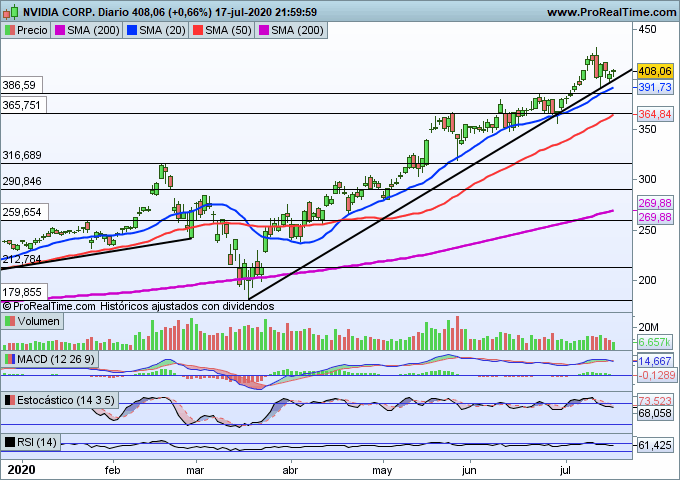Click the 68,058 stochastic value tag
Image resolution: width=680 pixels, height=480 pixels.
[x=655, y=413]
